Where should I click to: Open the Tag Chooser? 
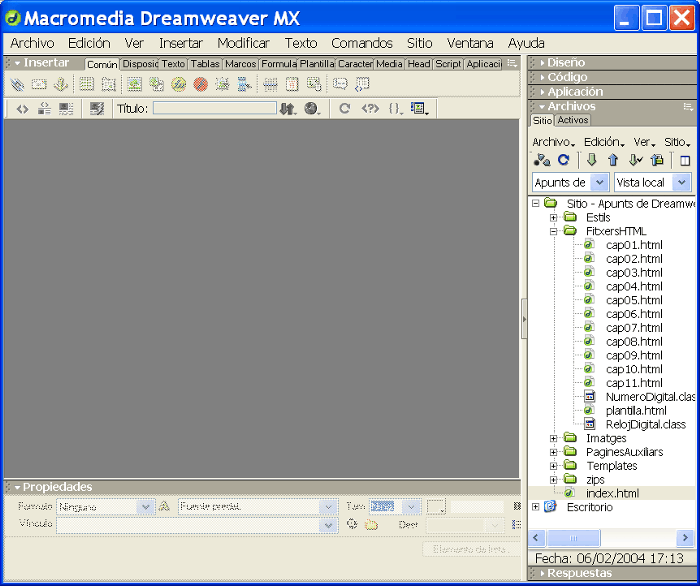[x=362, y=84]
